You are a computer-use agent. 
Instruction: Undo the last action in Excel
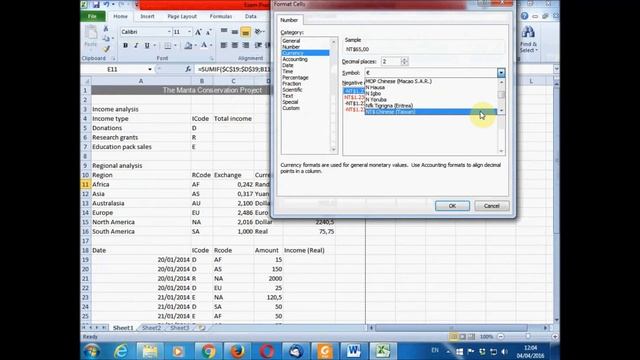pos(106,5)
